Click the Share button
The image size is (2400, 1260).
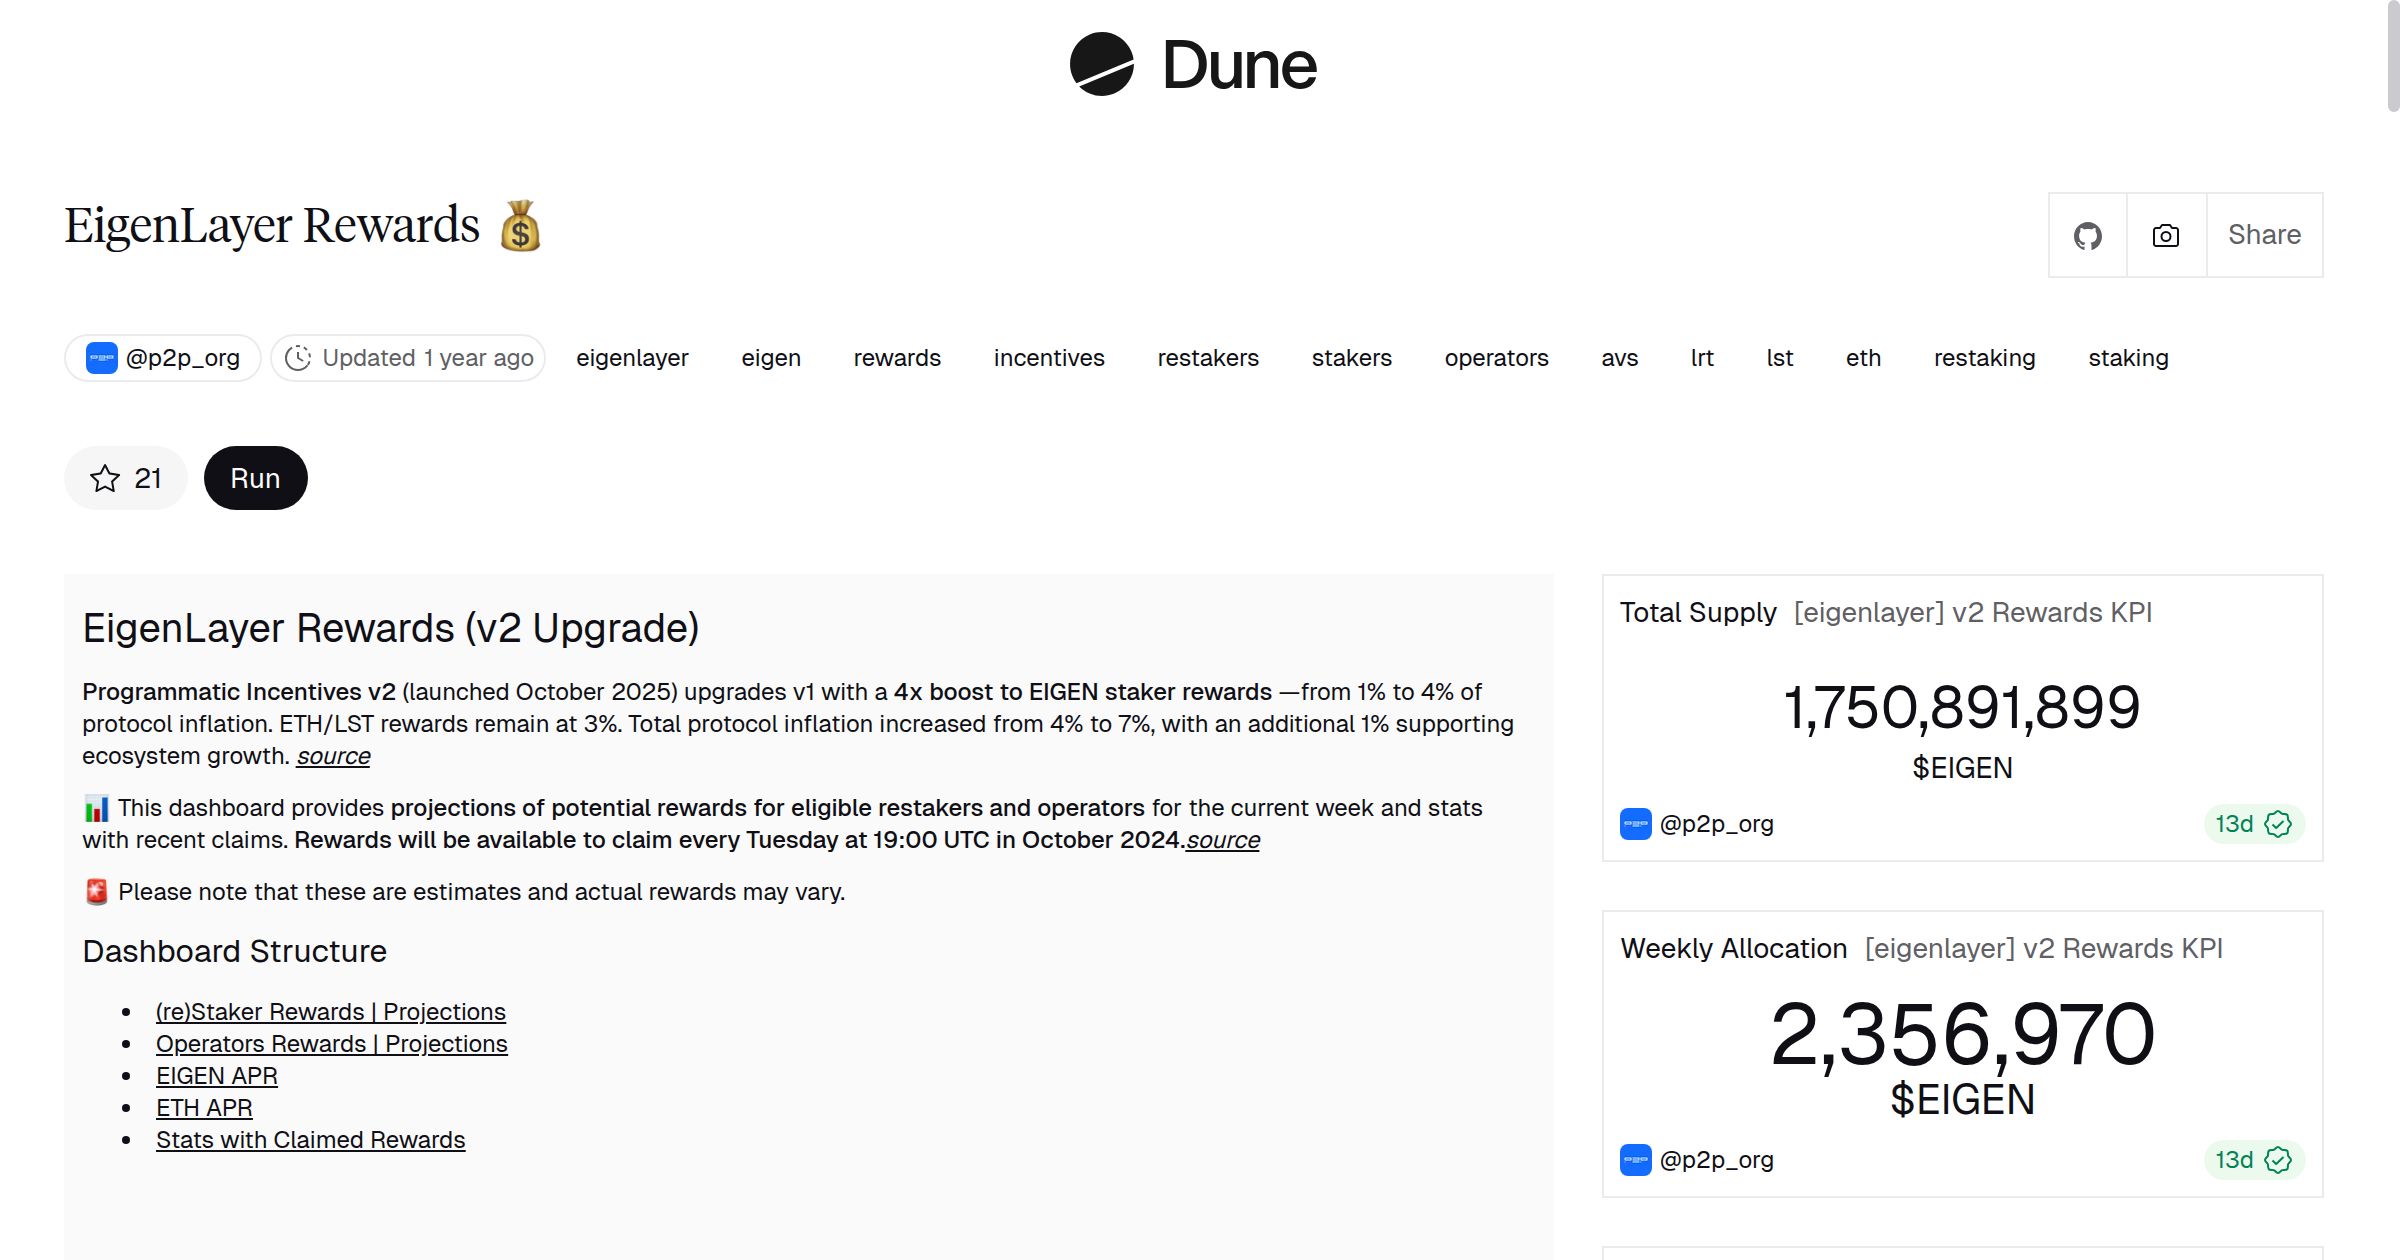click(x=2264, y=236)
